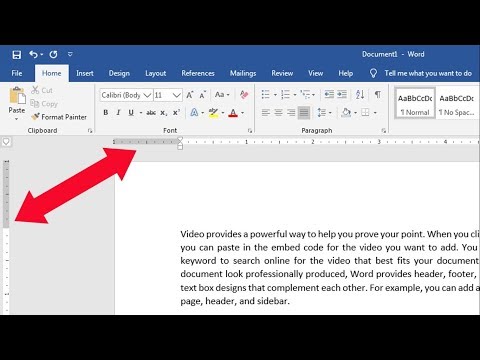Toggle superscript formatting

[176, 113]
